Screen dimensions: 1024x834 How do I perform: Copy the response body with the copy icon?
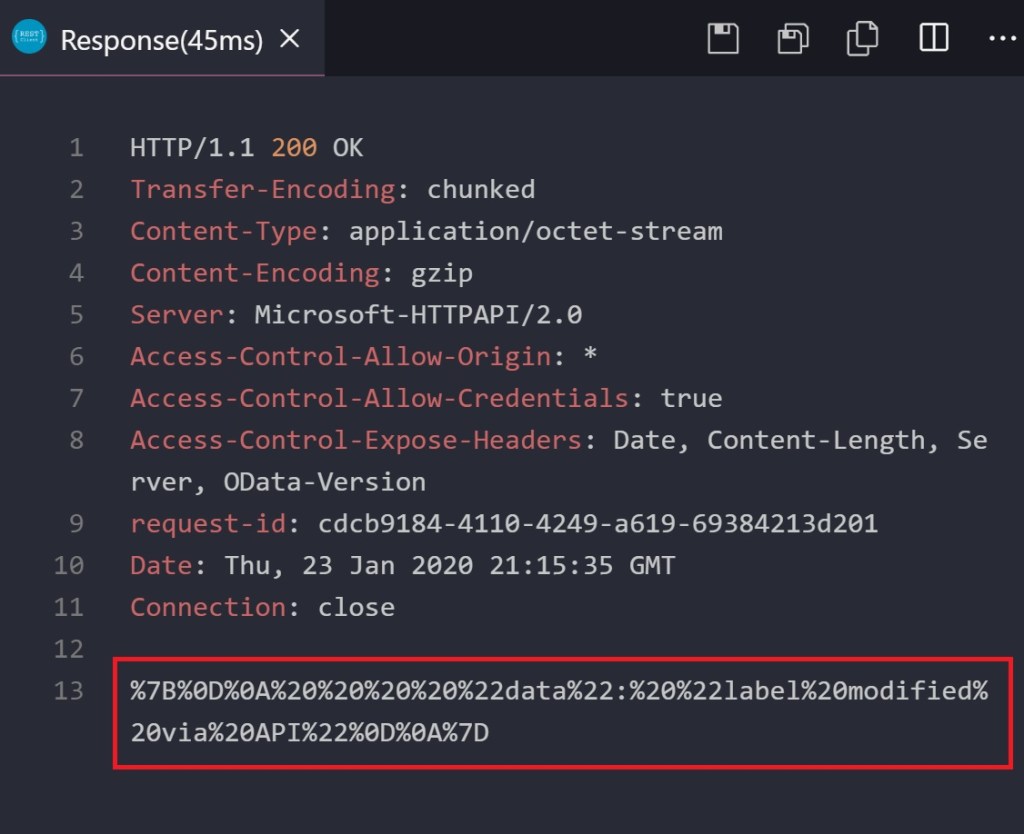click(862, 39)
